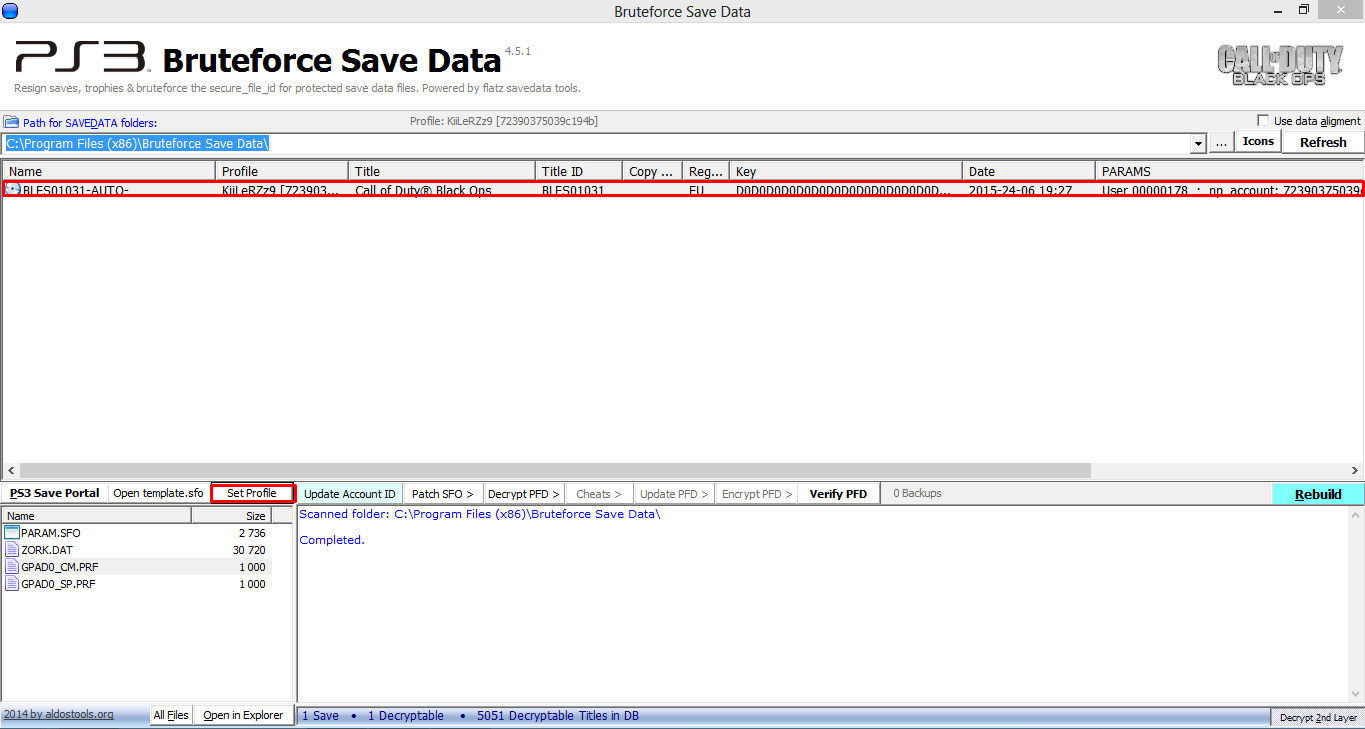The height and width of the screenshot is (729, 1365).
Task: Click the EU region cell
Action: coord(697,190)
